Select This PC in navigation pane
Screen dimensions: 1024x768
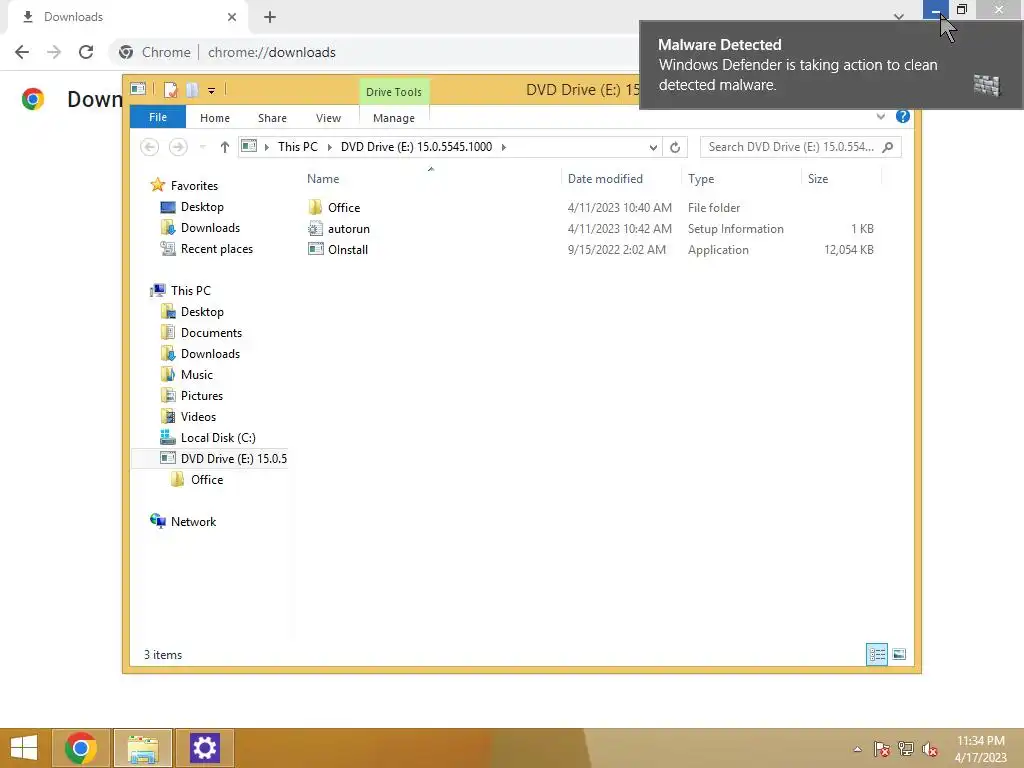(190, 291)
